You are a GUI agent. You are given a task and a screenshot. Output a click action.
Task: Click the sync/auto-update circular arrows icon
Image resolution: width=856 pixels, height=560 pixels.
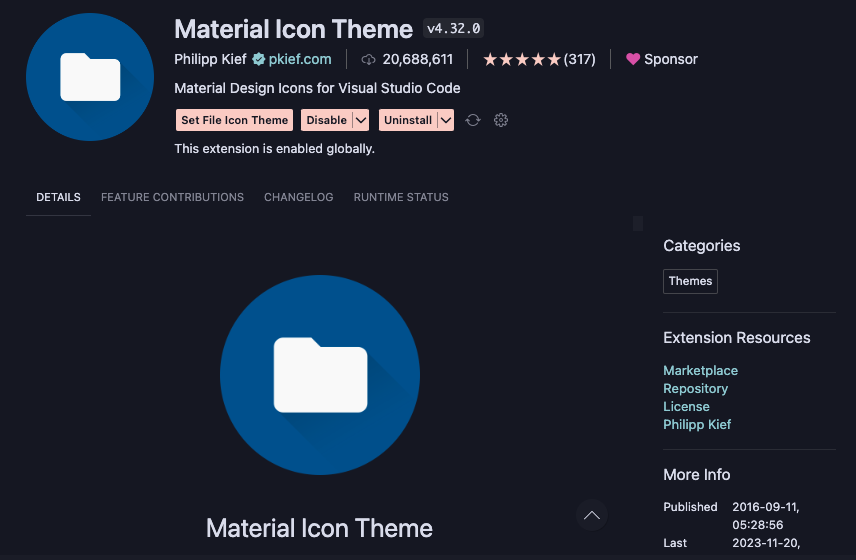(473, 120)
